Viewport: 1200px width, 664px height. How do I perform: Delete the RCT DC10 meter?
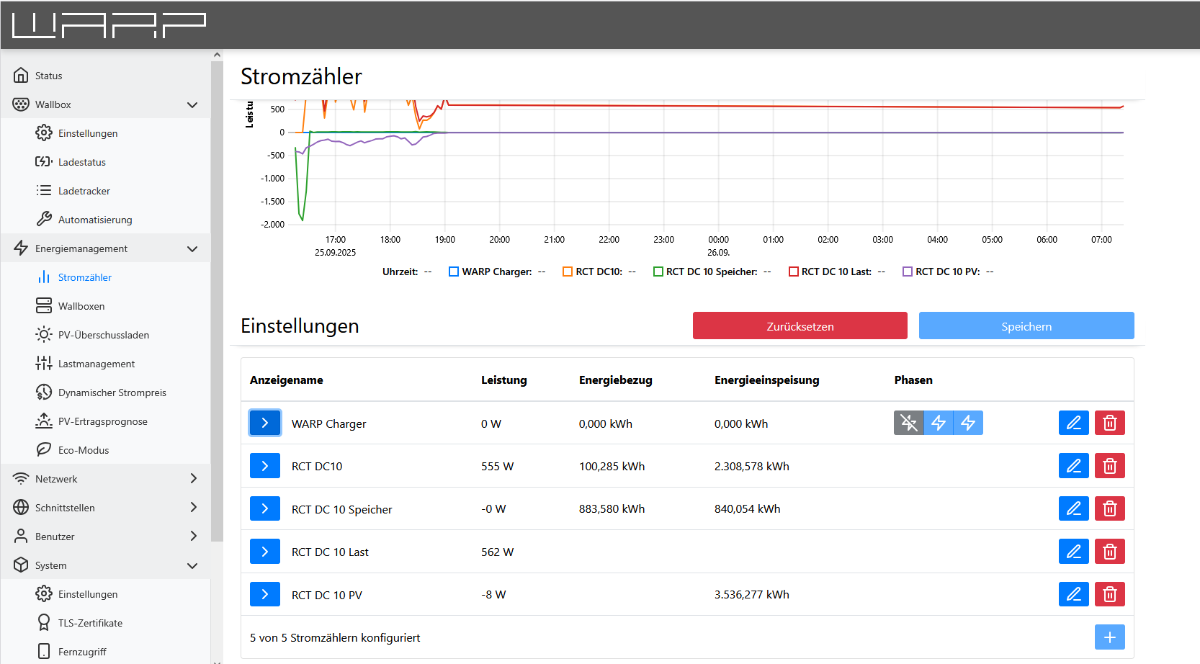[x=1109, y=466]
